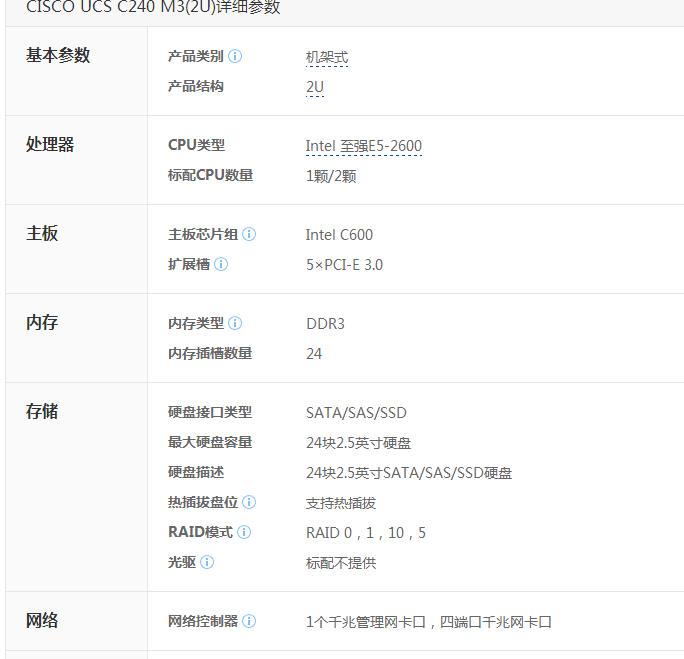Click the 网络 section heading
Viewport: 684px width, 659px height.
click(42, 621)
